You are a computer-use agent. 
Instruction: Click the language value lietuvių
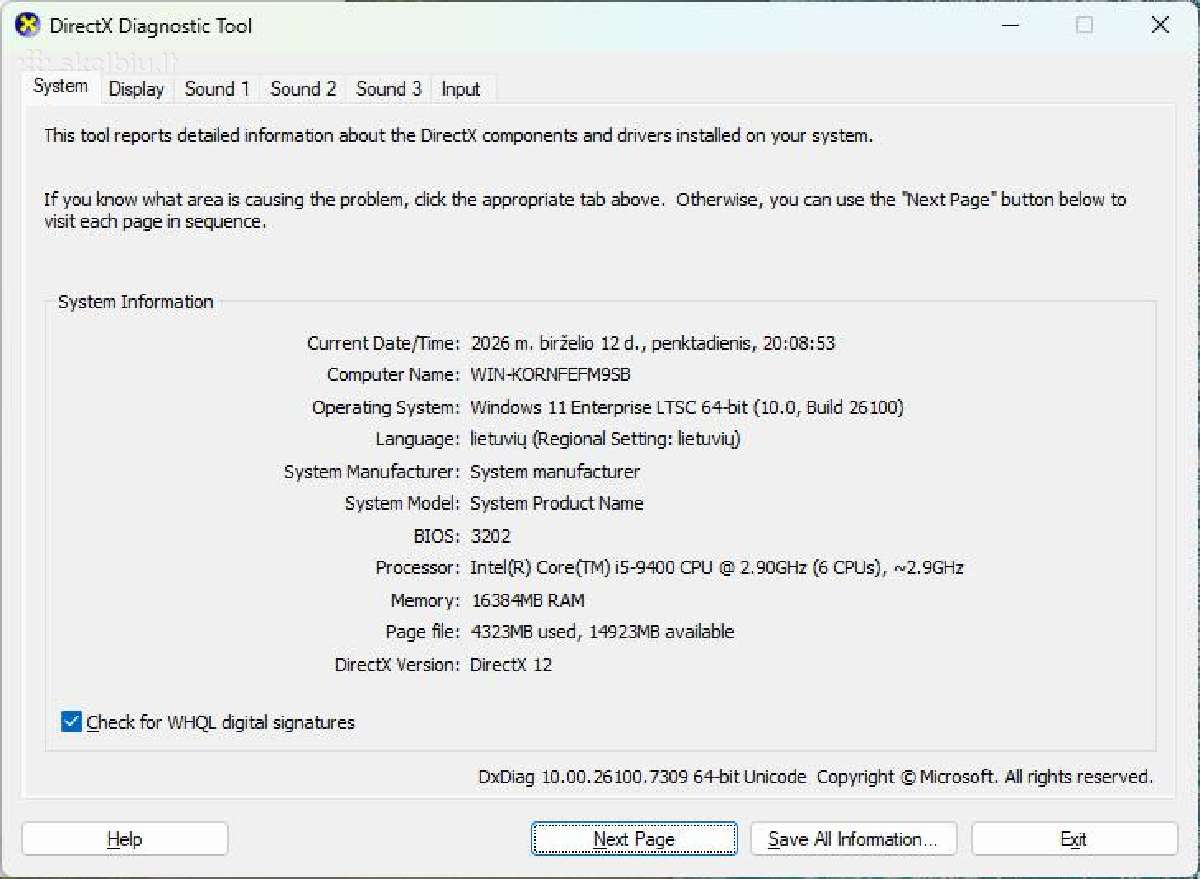click(x=605, y=439)
